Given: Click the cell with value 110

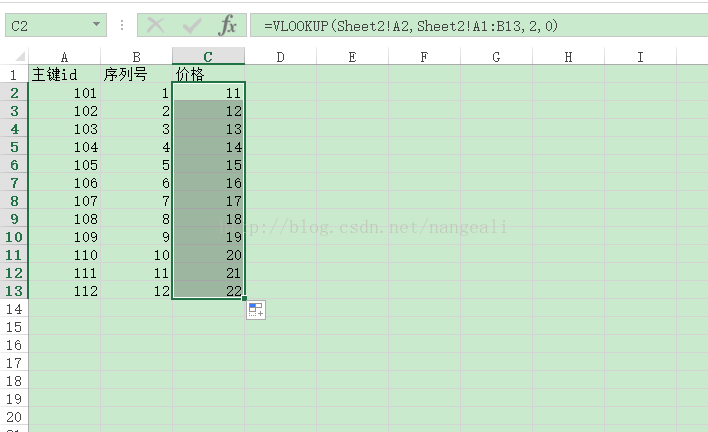Looking at the screenshot, I should [x=65, y=255].
